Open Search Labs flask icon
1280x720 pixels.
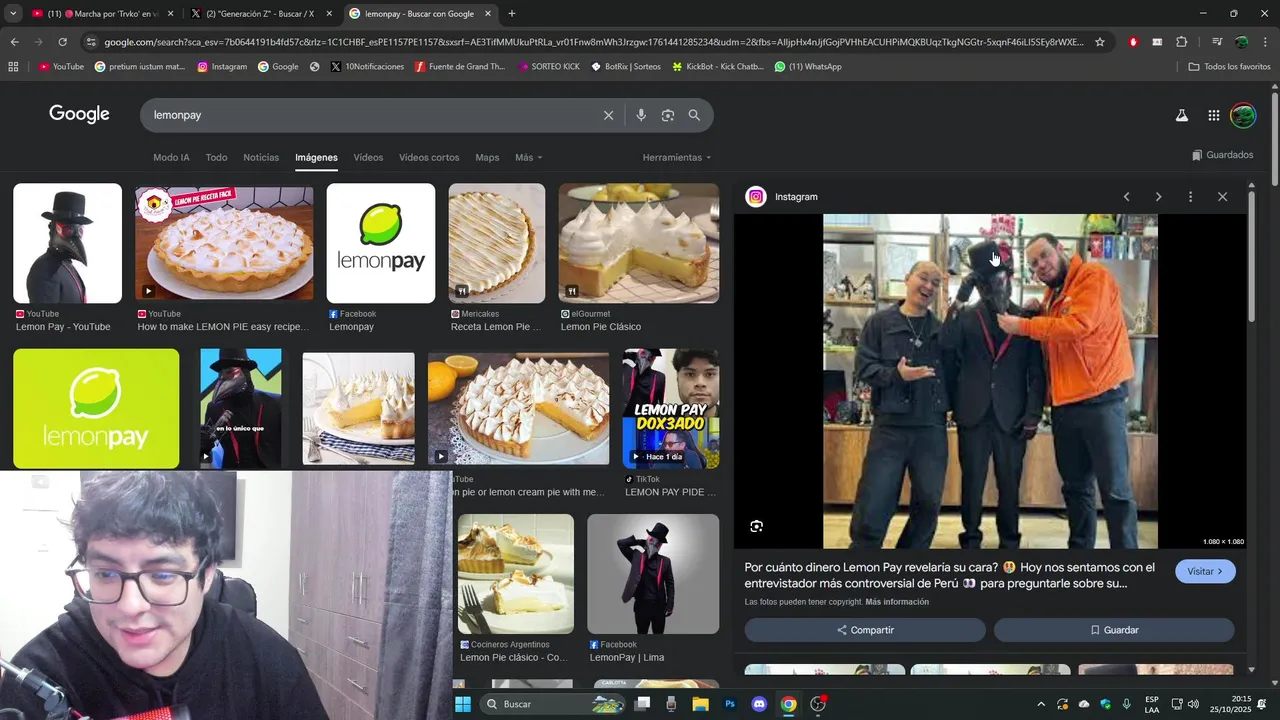coord(1181,115)
